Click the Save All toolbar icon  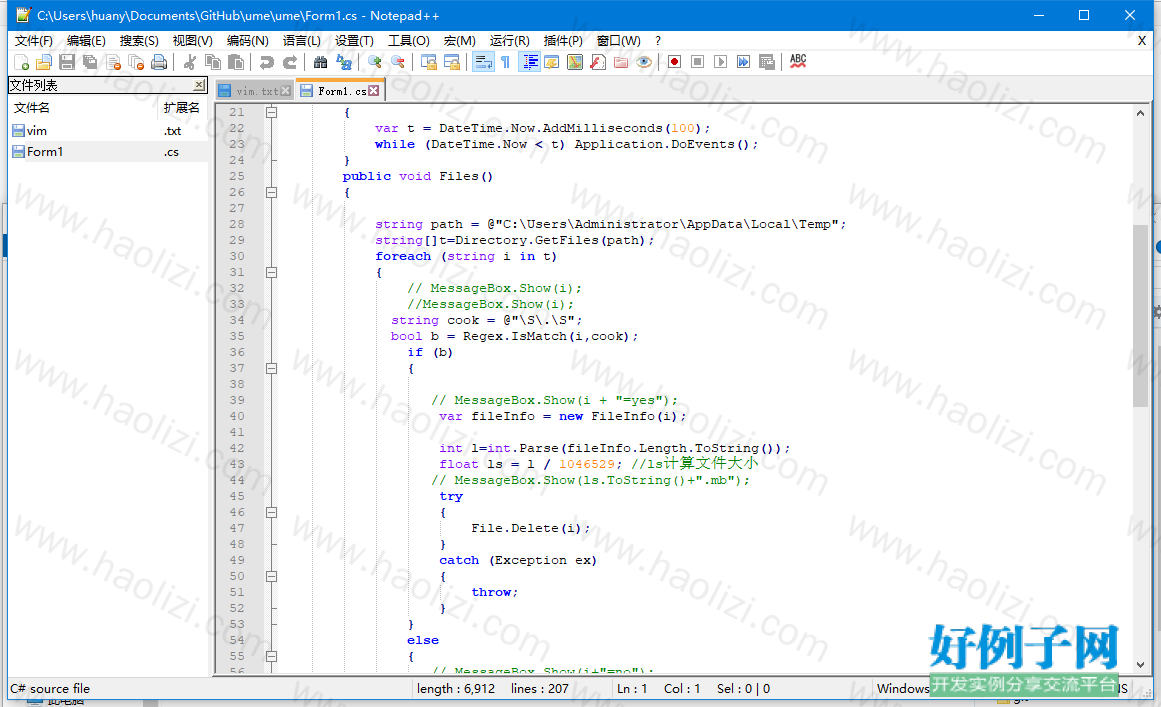90,62
